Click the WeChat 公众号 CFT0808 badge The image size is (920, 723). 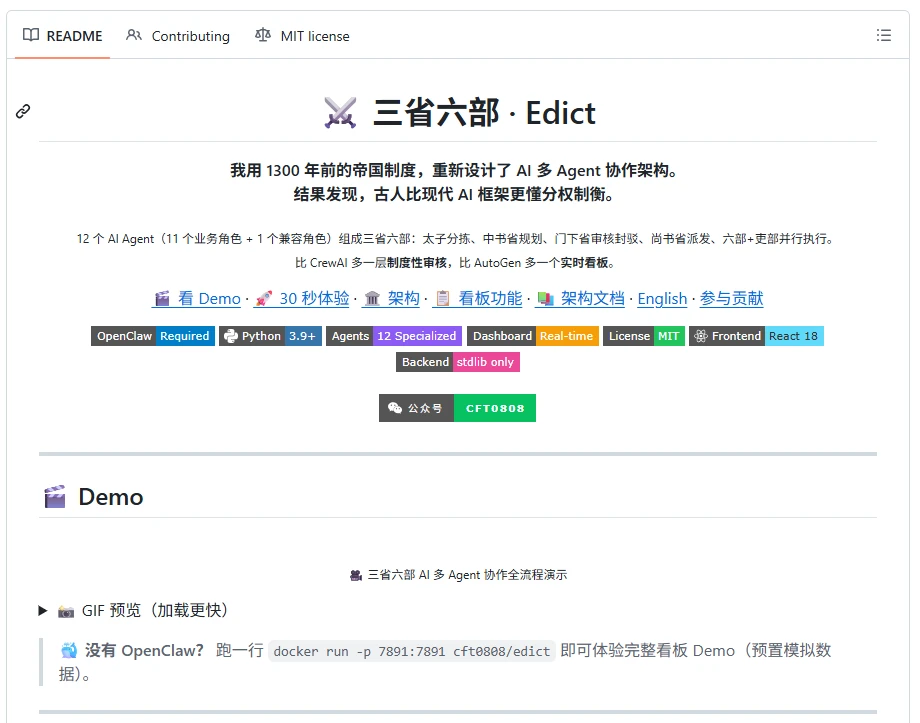457,408
